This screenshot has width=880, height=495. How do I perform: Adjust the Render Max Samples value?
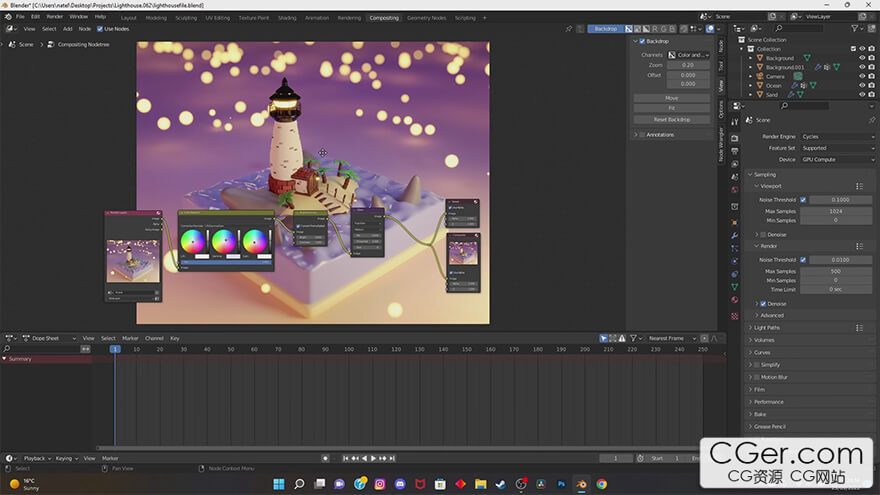click(x=836, y=271)
